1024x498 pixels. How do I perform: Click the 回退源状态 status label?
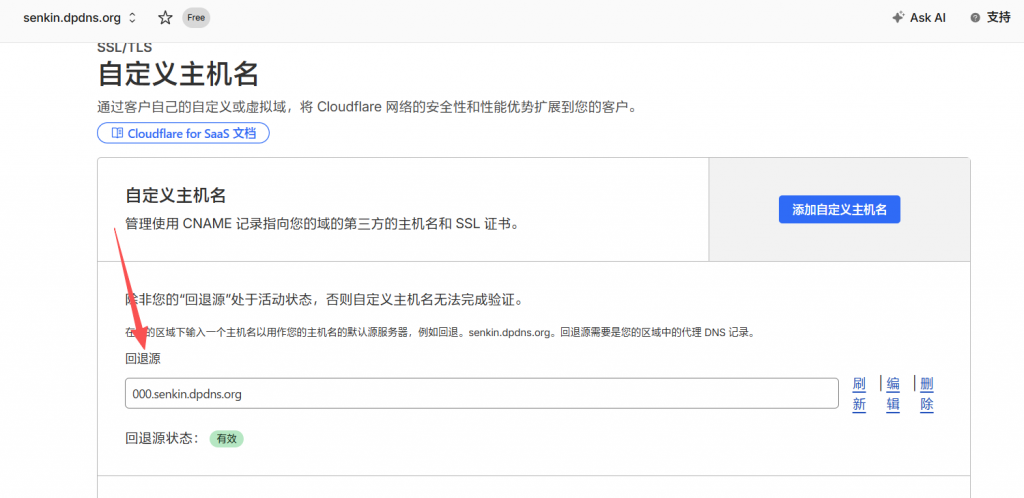(x=162, y=439)
